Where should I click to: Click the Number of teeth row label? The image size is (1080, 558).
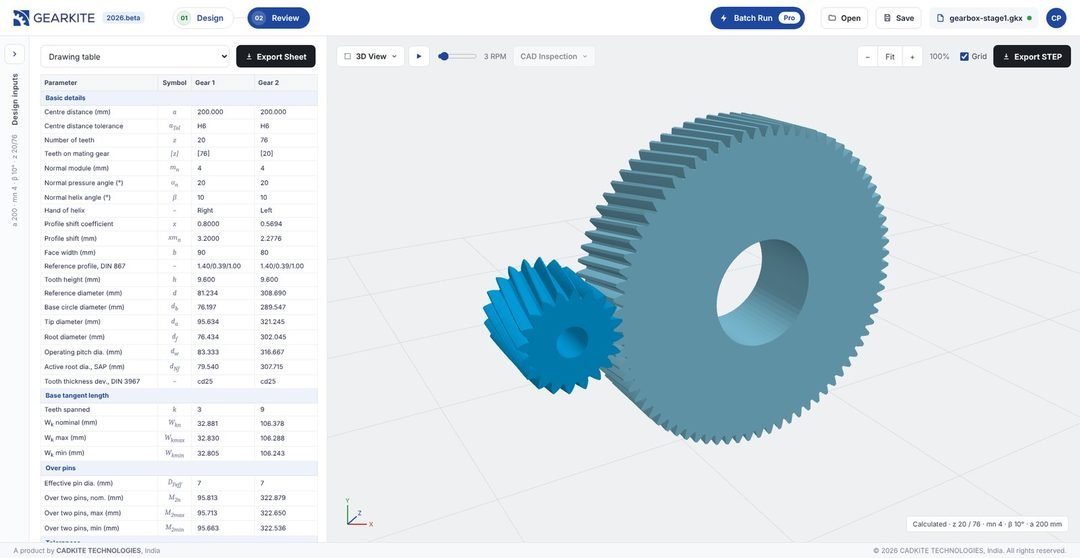click(x=69, y=140)
